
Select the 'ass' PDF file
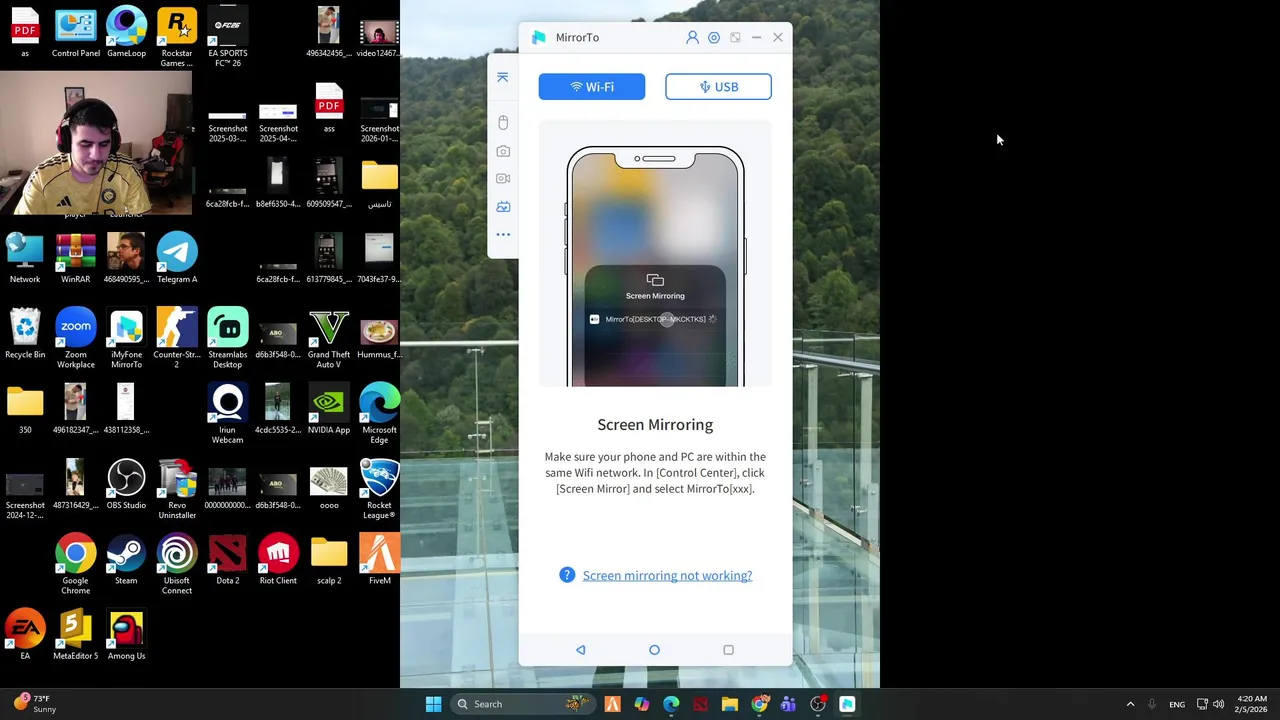(329, 108)
